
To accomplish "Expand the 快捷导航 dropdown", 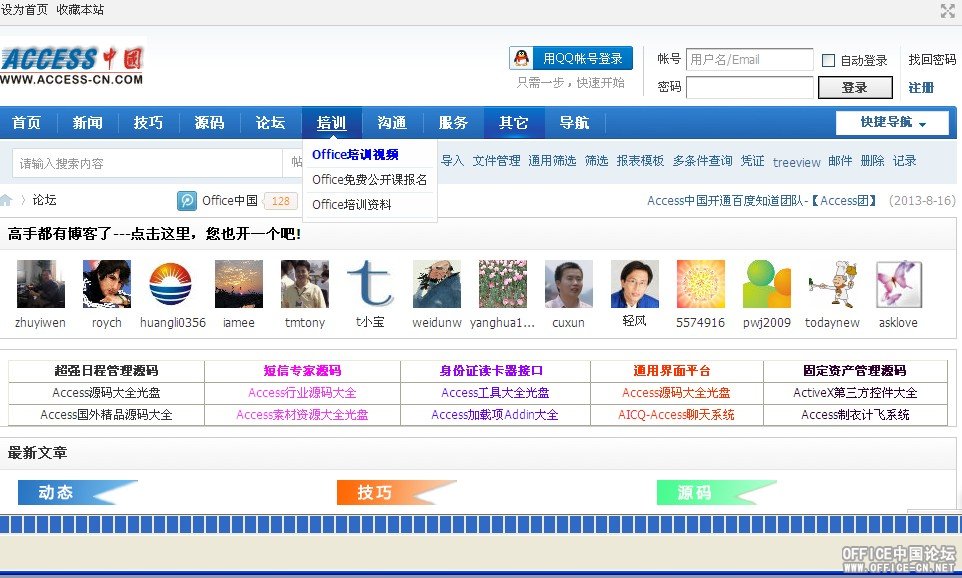I will pyautogui.click(x=892, y=122).
